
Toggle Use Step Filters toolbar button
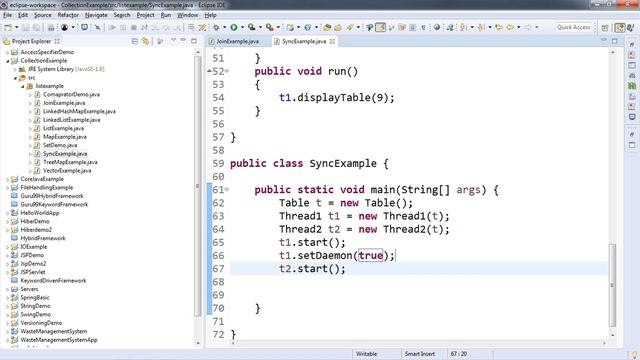pyautogui.click(x=202, y=27)
